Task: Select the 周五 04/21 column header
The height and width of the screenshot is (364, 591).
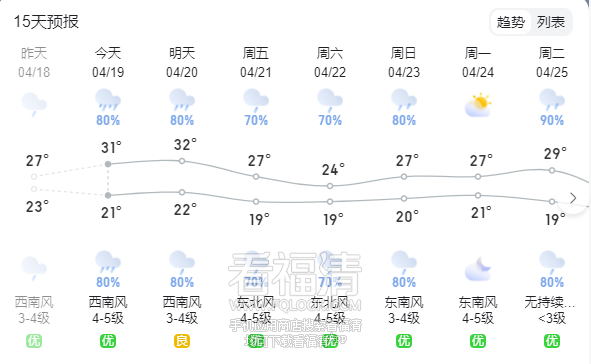Action: tap(256, 63)
